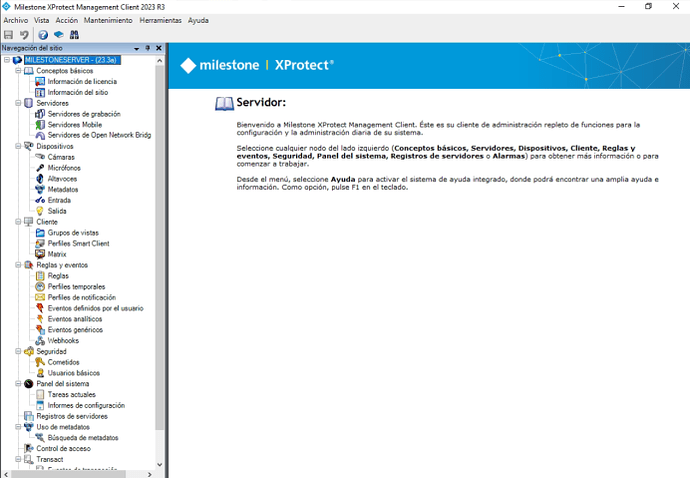Click the Webhooks icon

(x=40, y=340)
